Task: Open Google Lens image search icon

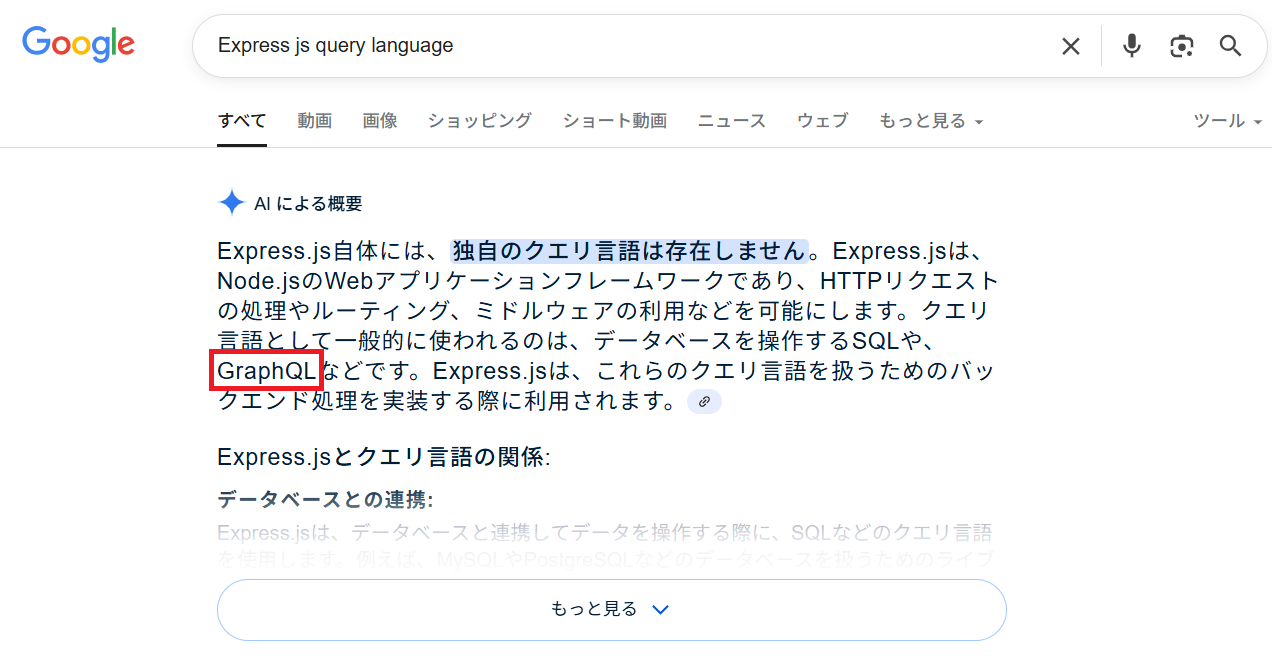Action: click(x=1181, y=46)
